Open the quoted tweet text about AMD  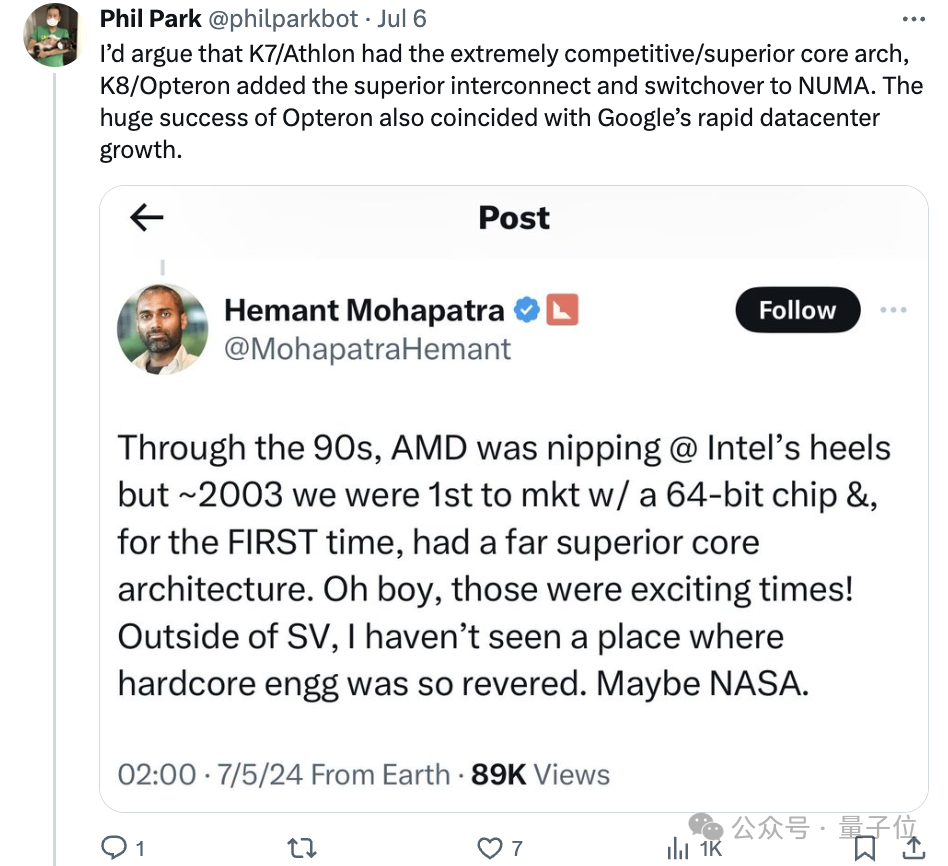(x=500, y=565)
